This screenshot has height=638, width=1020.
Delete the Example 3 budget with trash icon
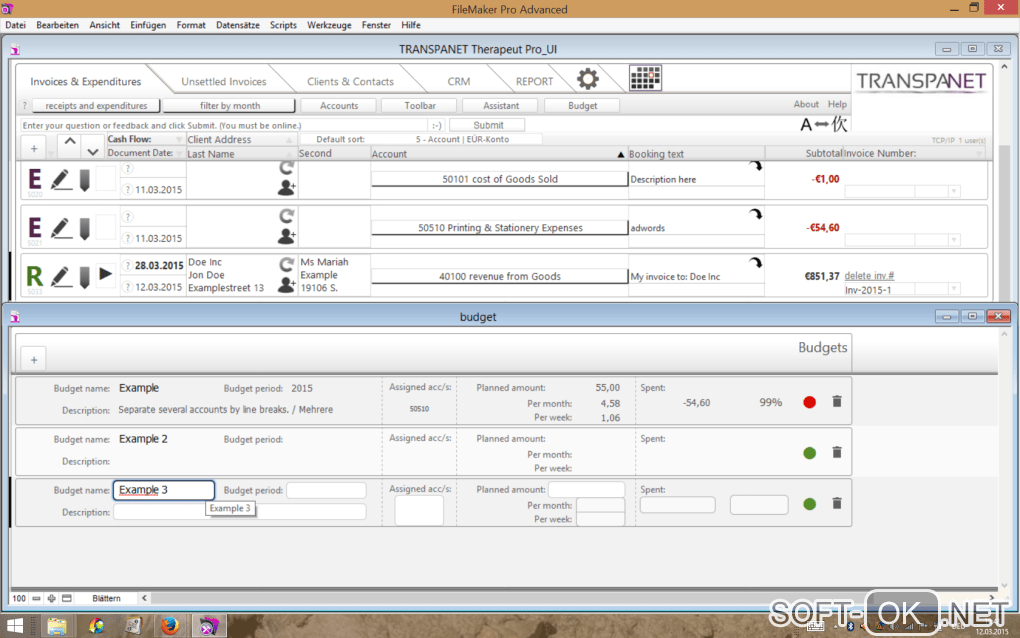pos(837,503)
